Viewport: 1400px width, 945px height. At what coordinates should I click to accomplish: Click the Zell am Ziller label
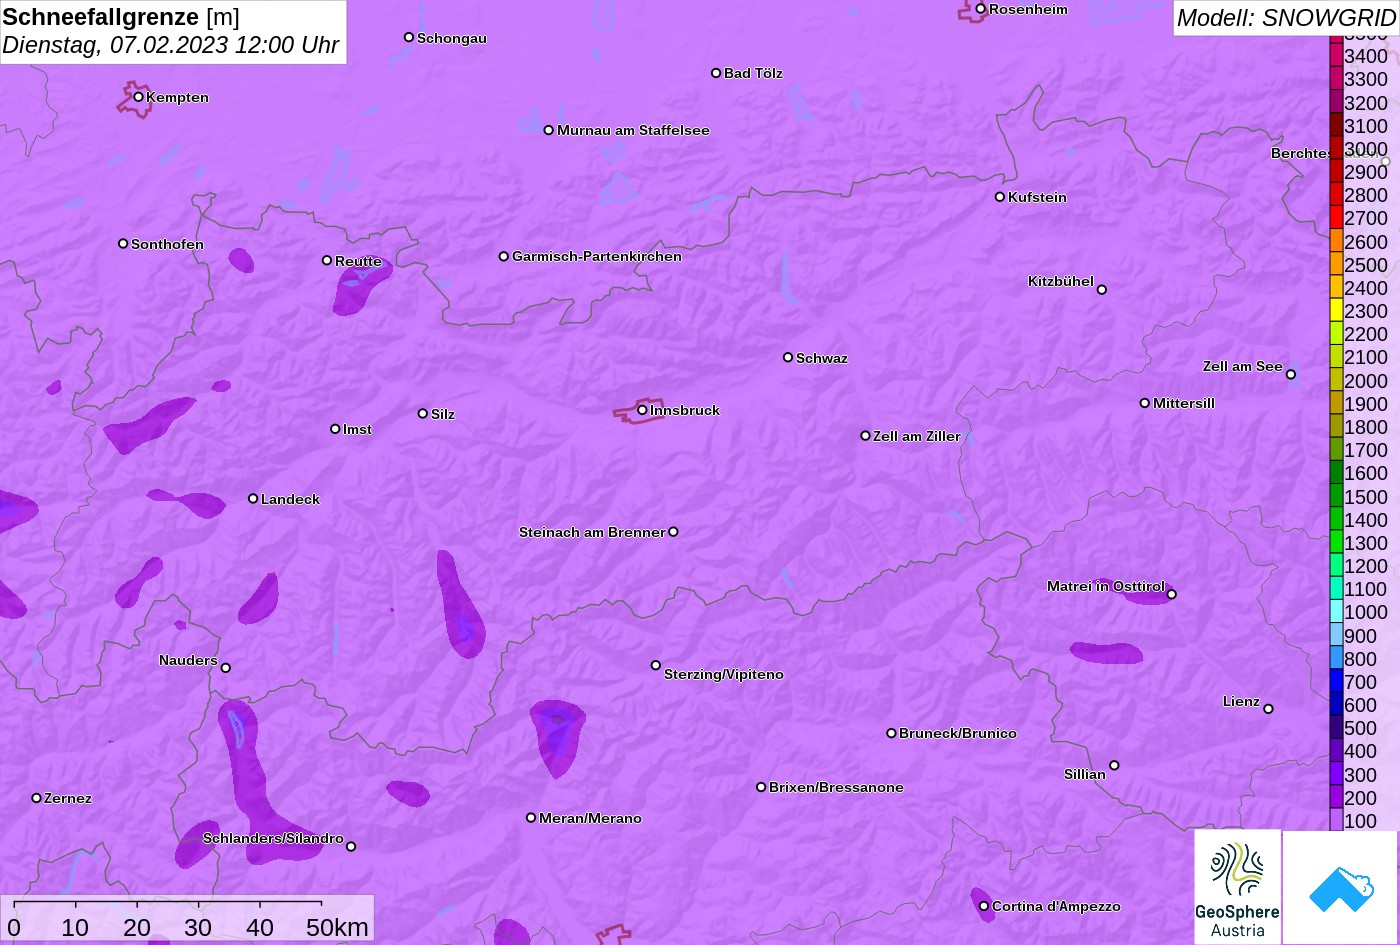(x=917, y=436)
